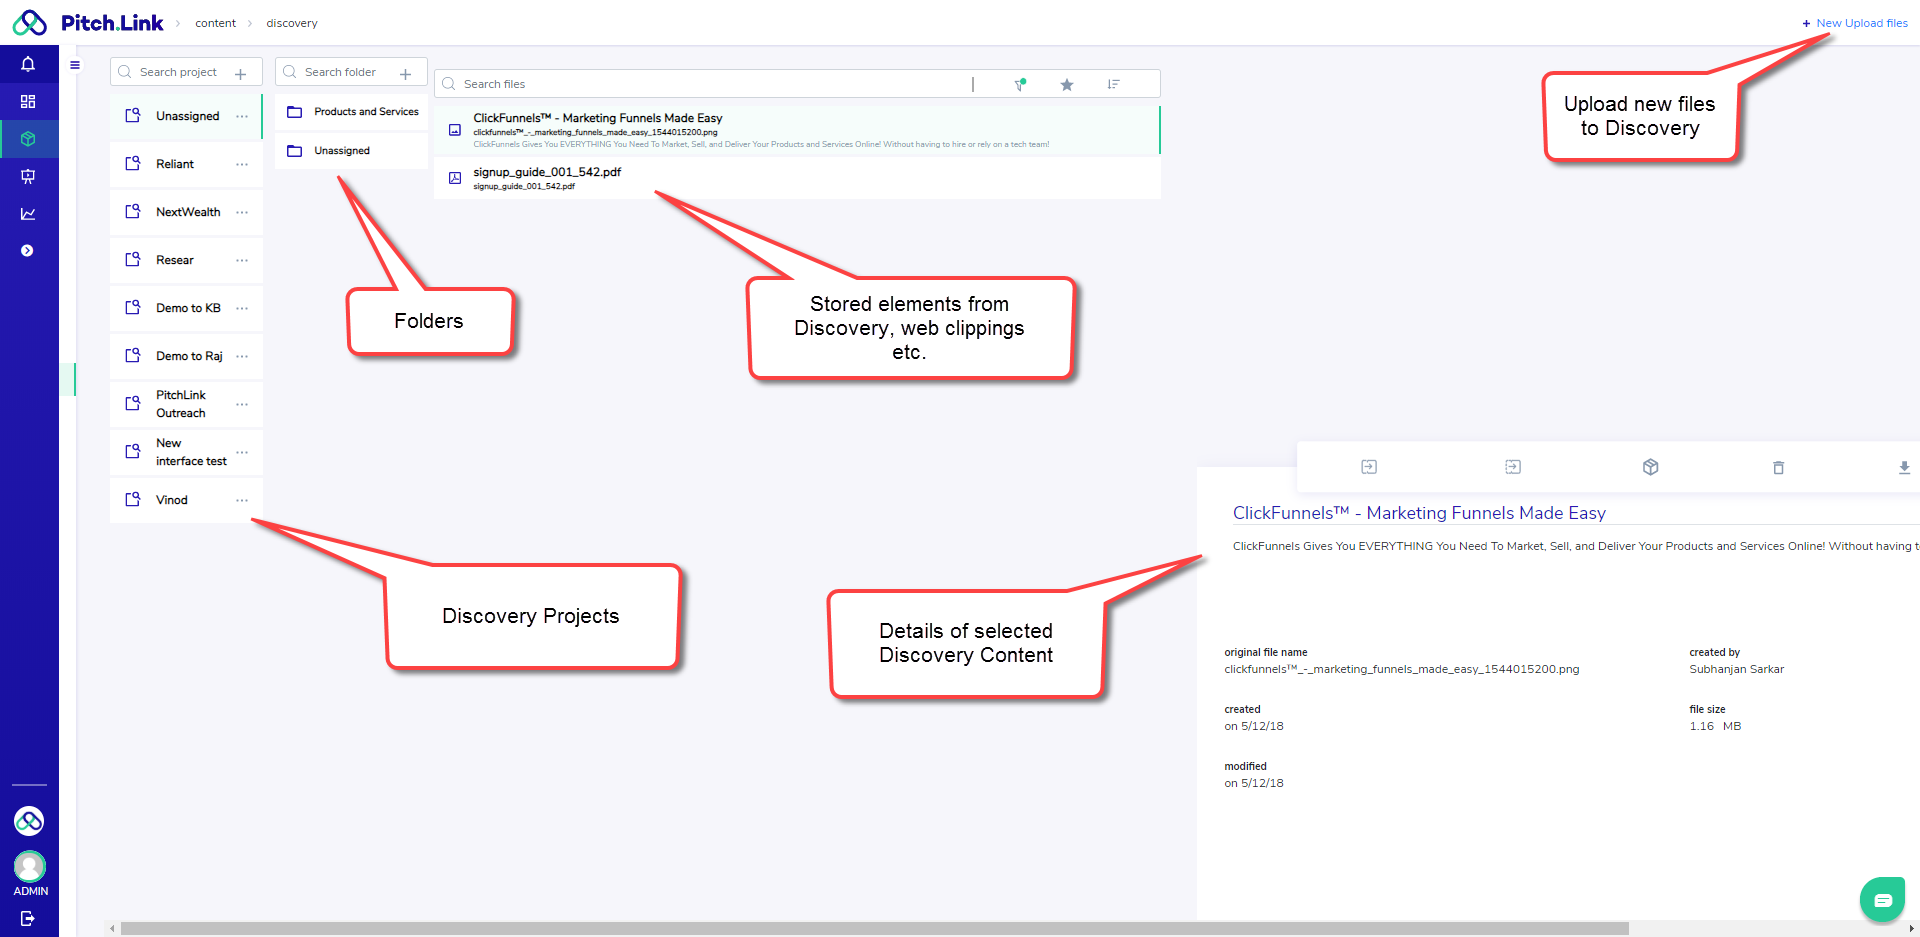Image resolution: width=1920 pixels, height=937 pixels.
Task: Click the content breadcrumb link
Action: click(215, 23)
